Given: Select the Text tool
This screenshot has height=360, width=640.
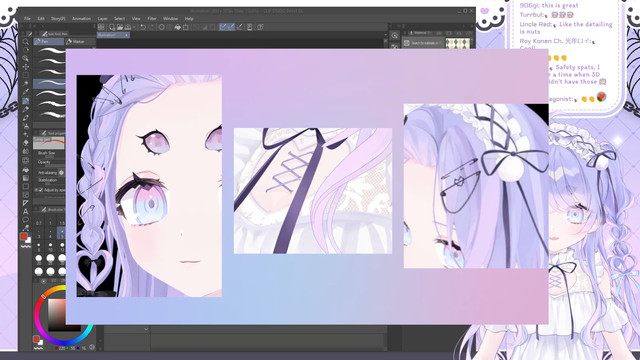Looking at the screenshot, I should coord(26,211).
